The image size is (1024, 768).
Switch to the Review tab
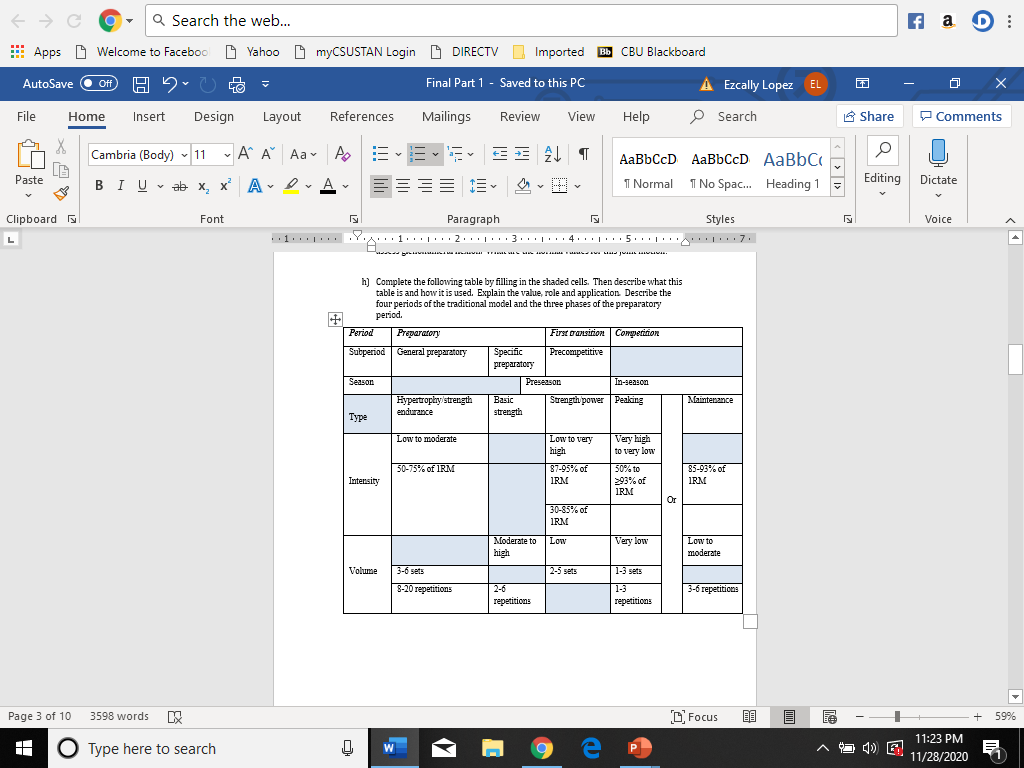[x=520, y=117]
